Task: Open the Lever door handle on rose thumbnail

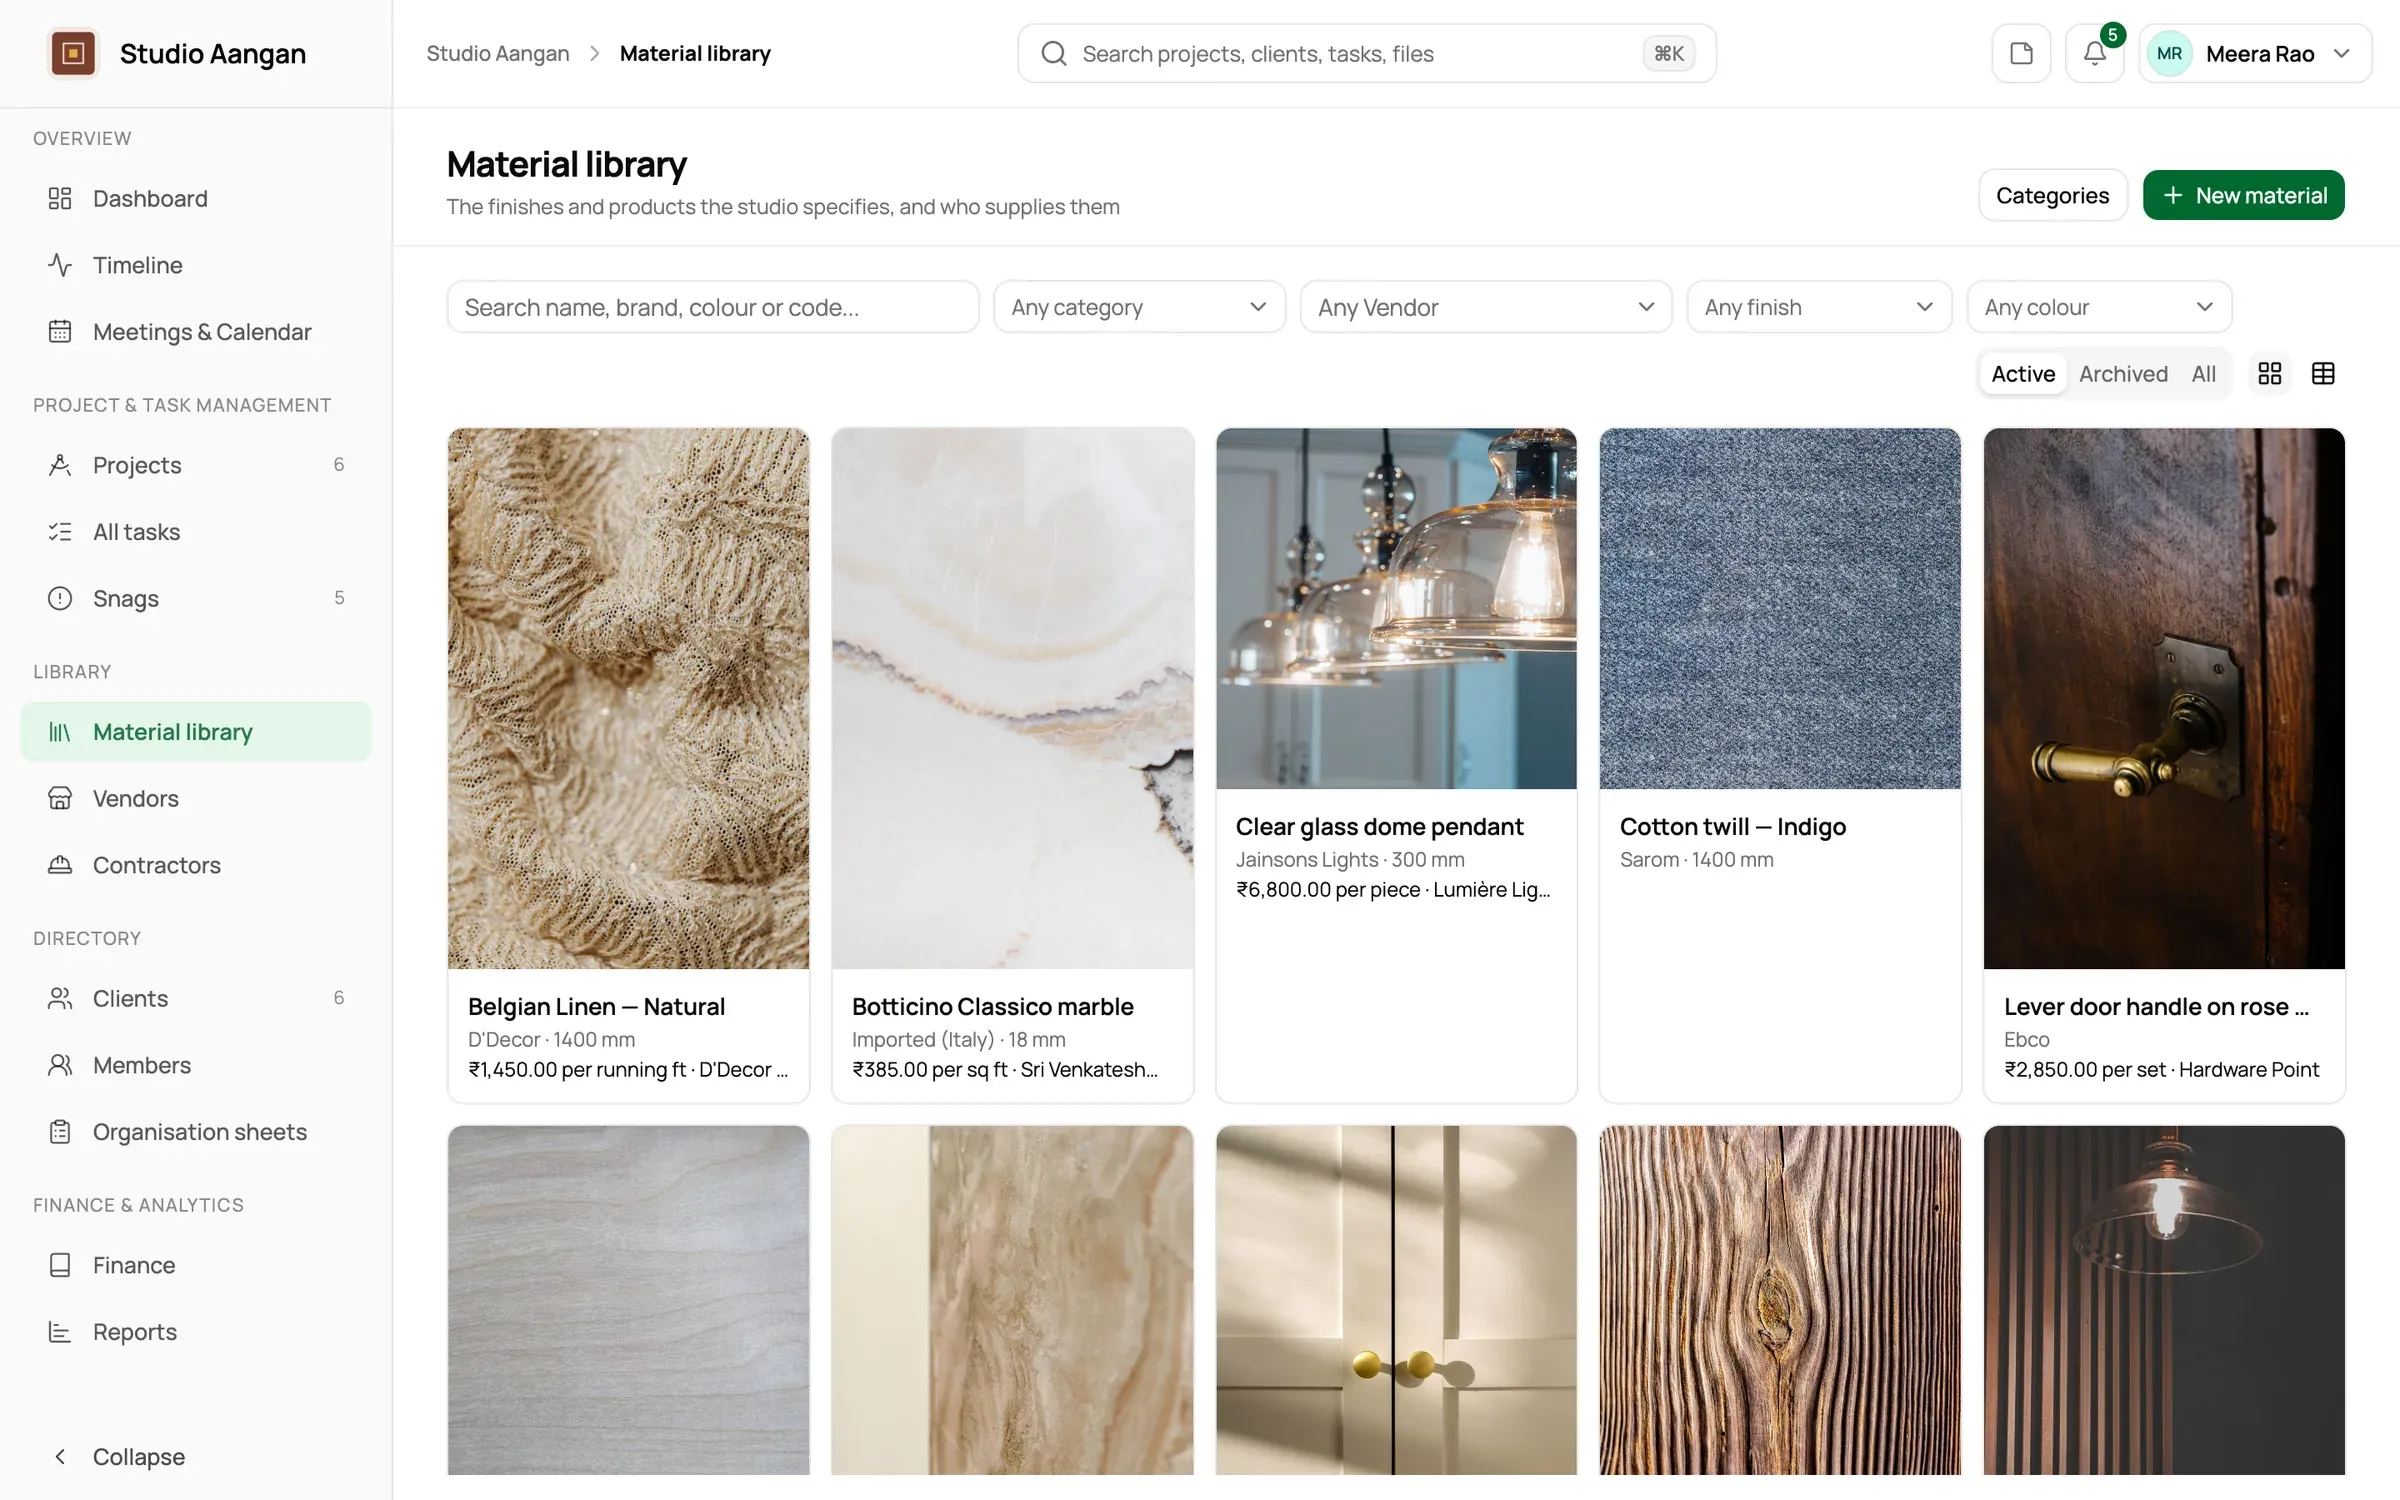Action: (2164, 698)
